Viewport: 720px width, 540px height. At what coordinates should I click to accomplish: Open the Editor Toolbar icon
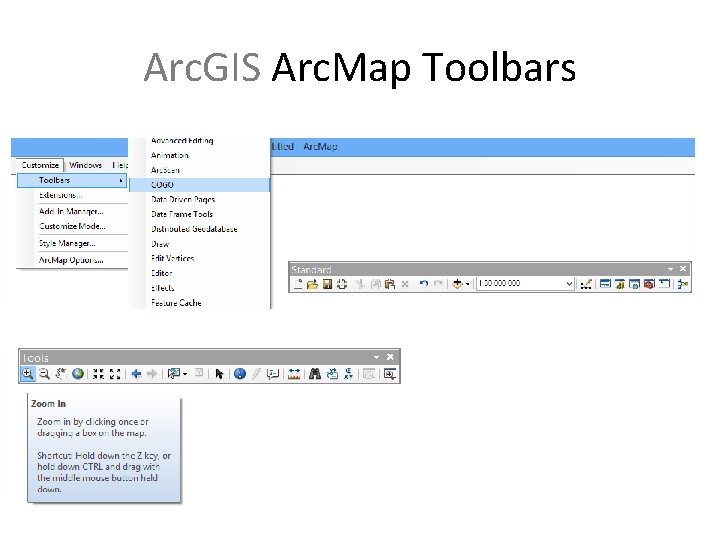[x=586, y=284]
